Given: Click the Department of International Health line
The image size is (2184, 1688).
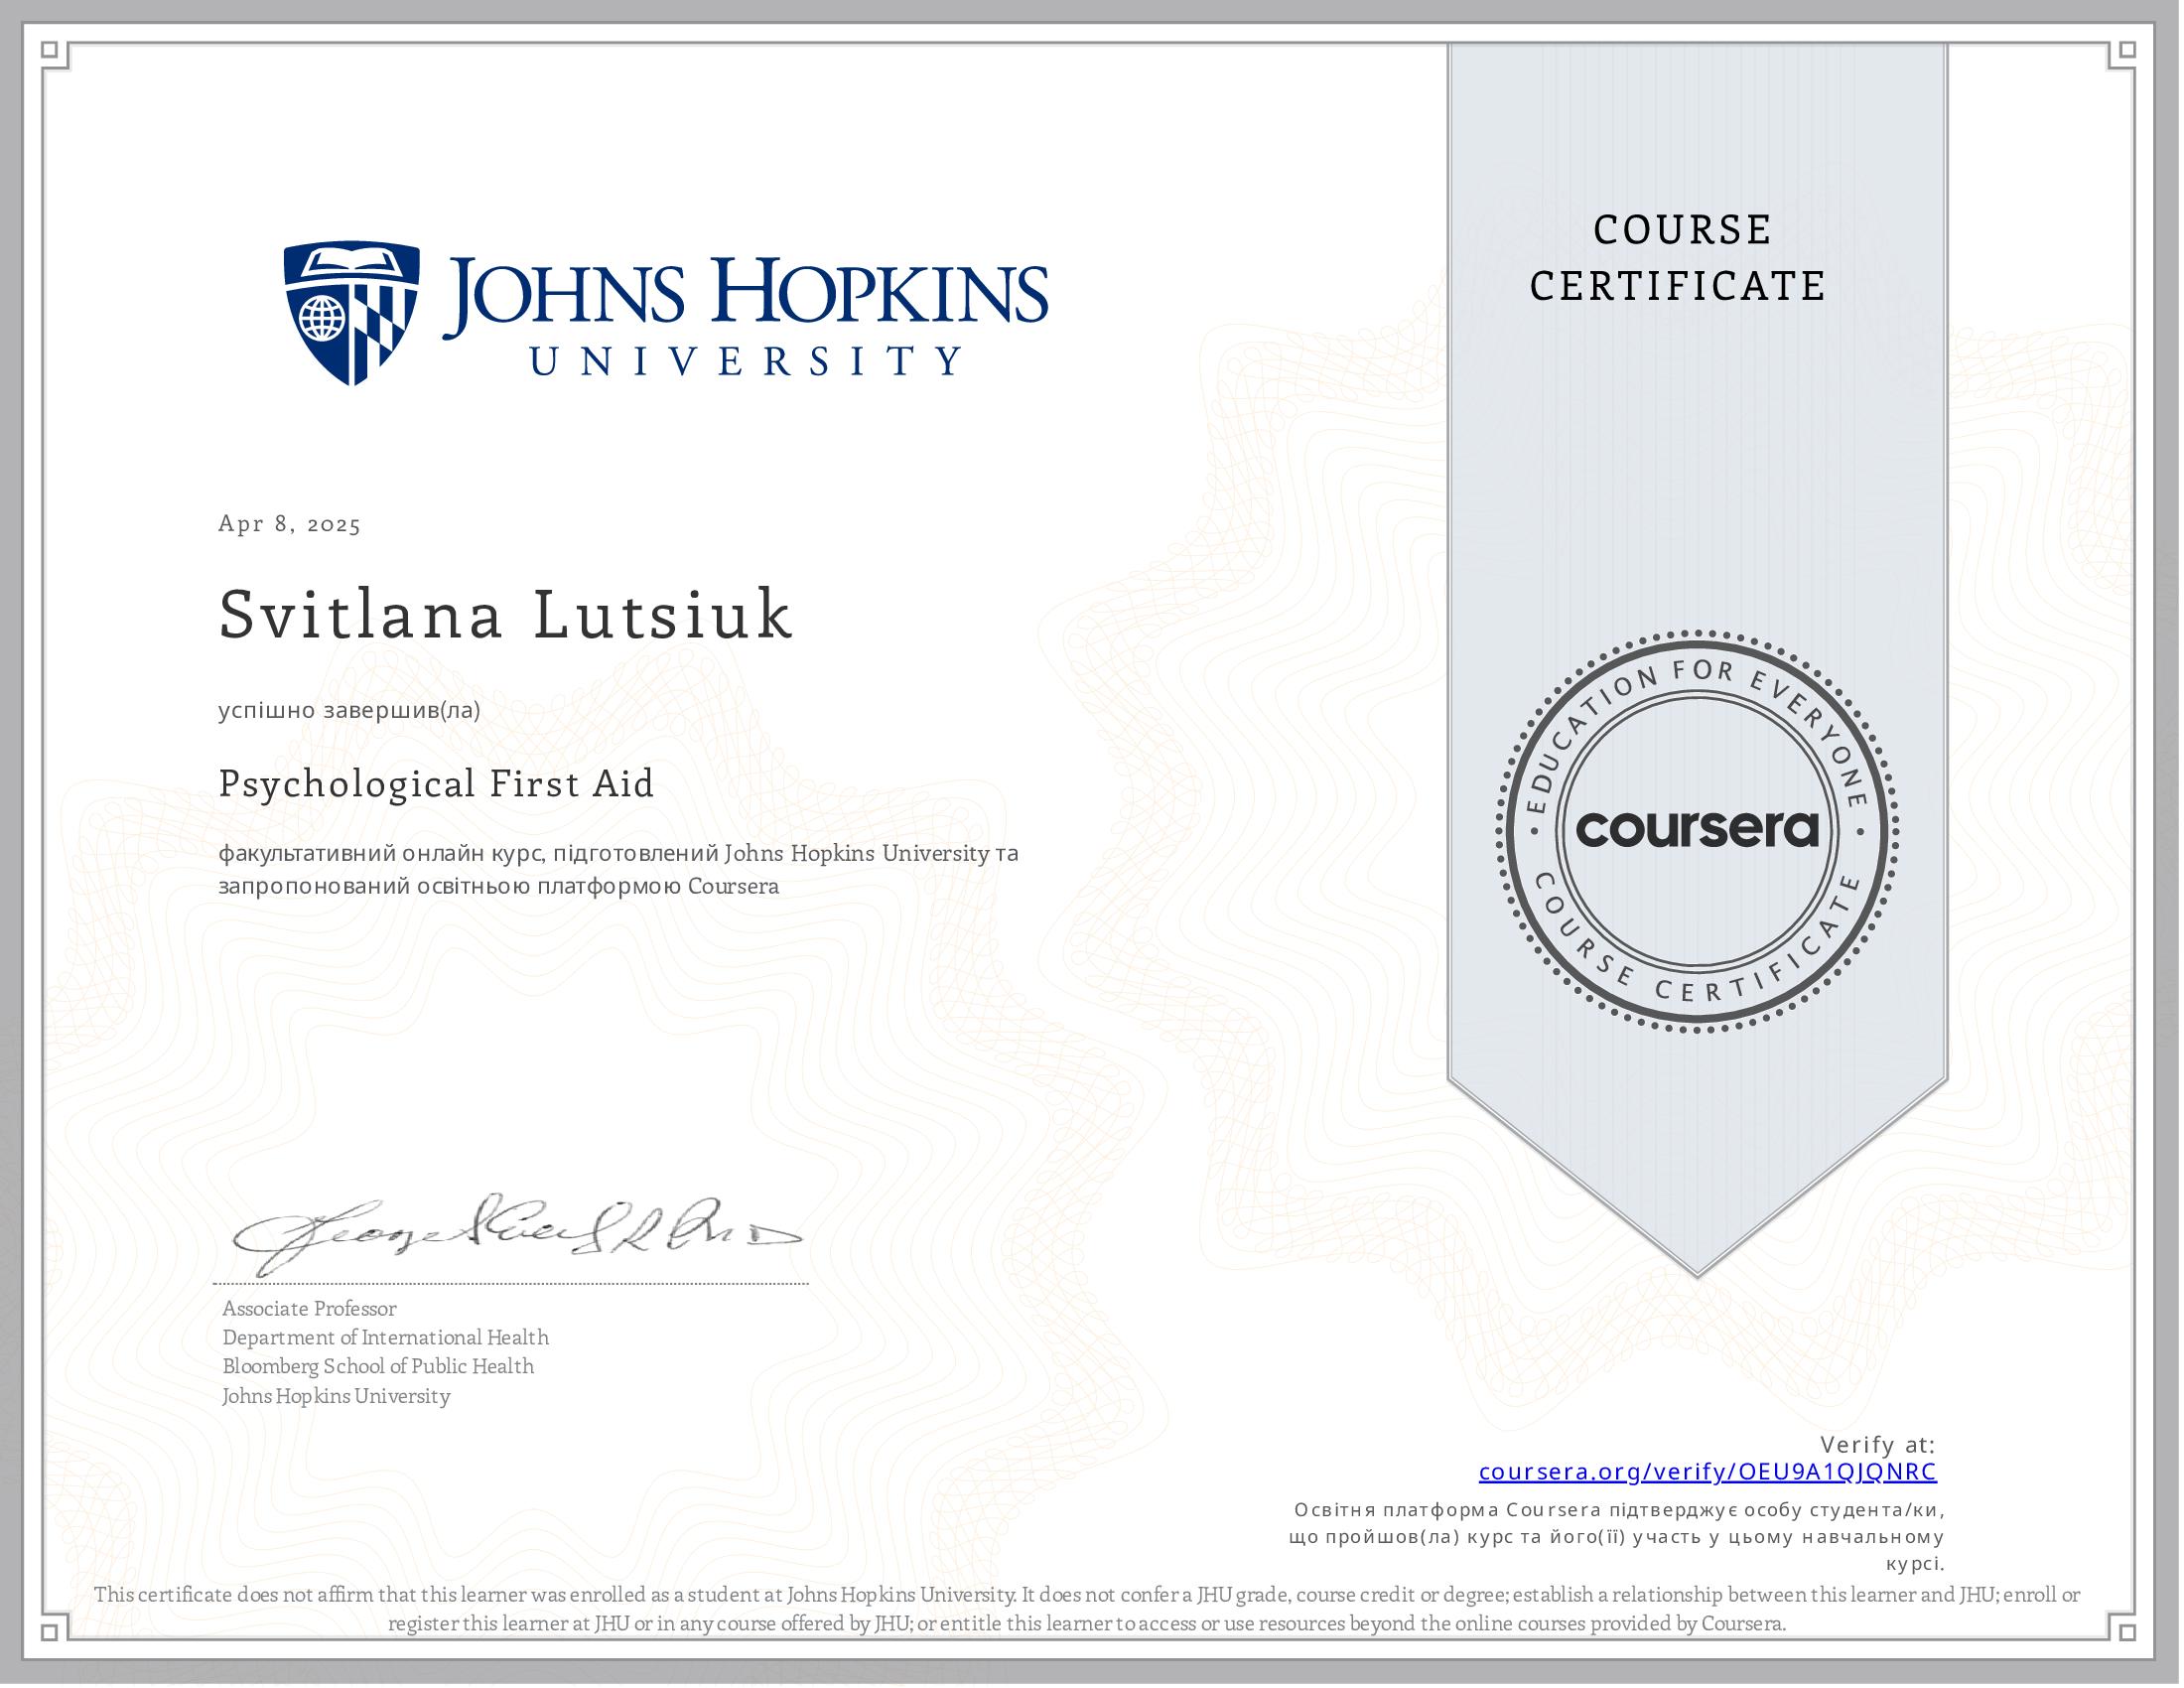Looking at the screenshot, I should [385, 1337].
